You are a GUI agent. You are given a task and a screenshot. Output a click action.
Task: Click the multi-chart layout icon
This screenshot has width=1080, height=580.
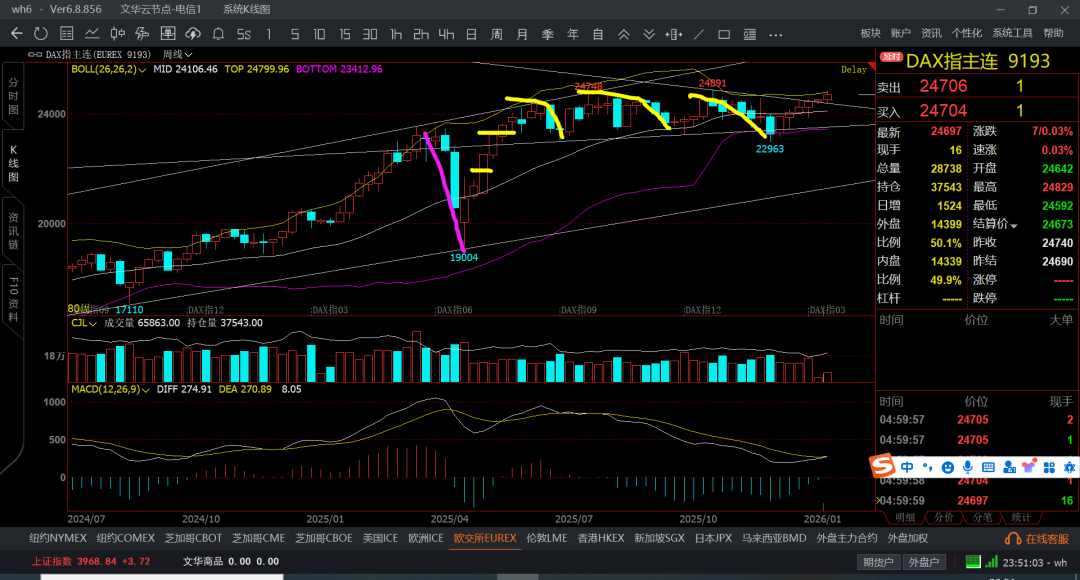(167, 34)
